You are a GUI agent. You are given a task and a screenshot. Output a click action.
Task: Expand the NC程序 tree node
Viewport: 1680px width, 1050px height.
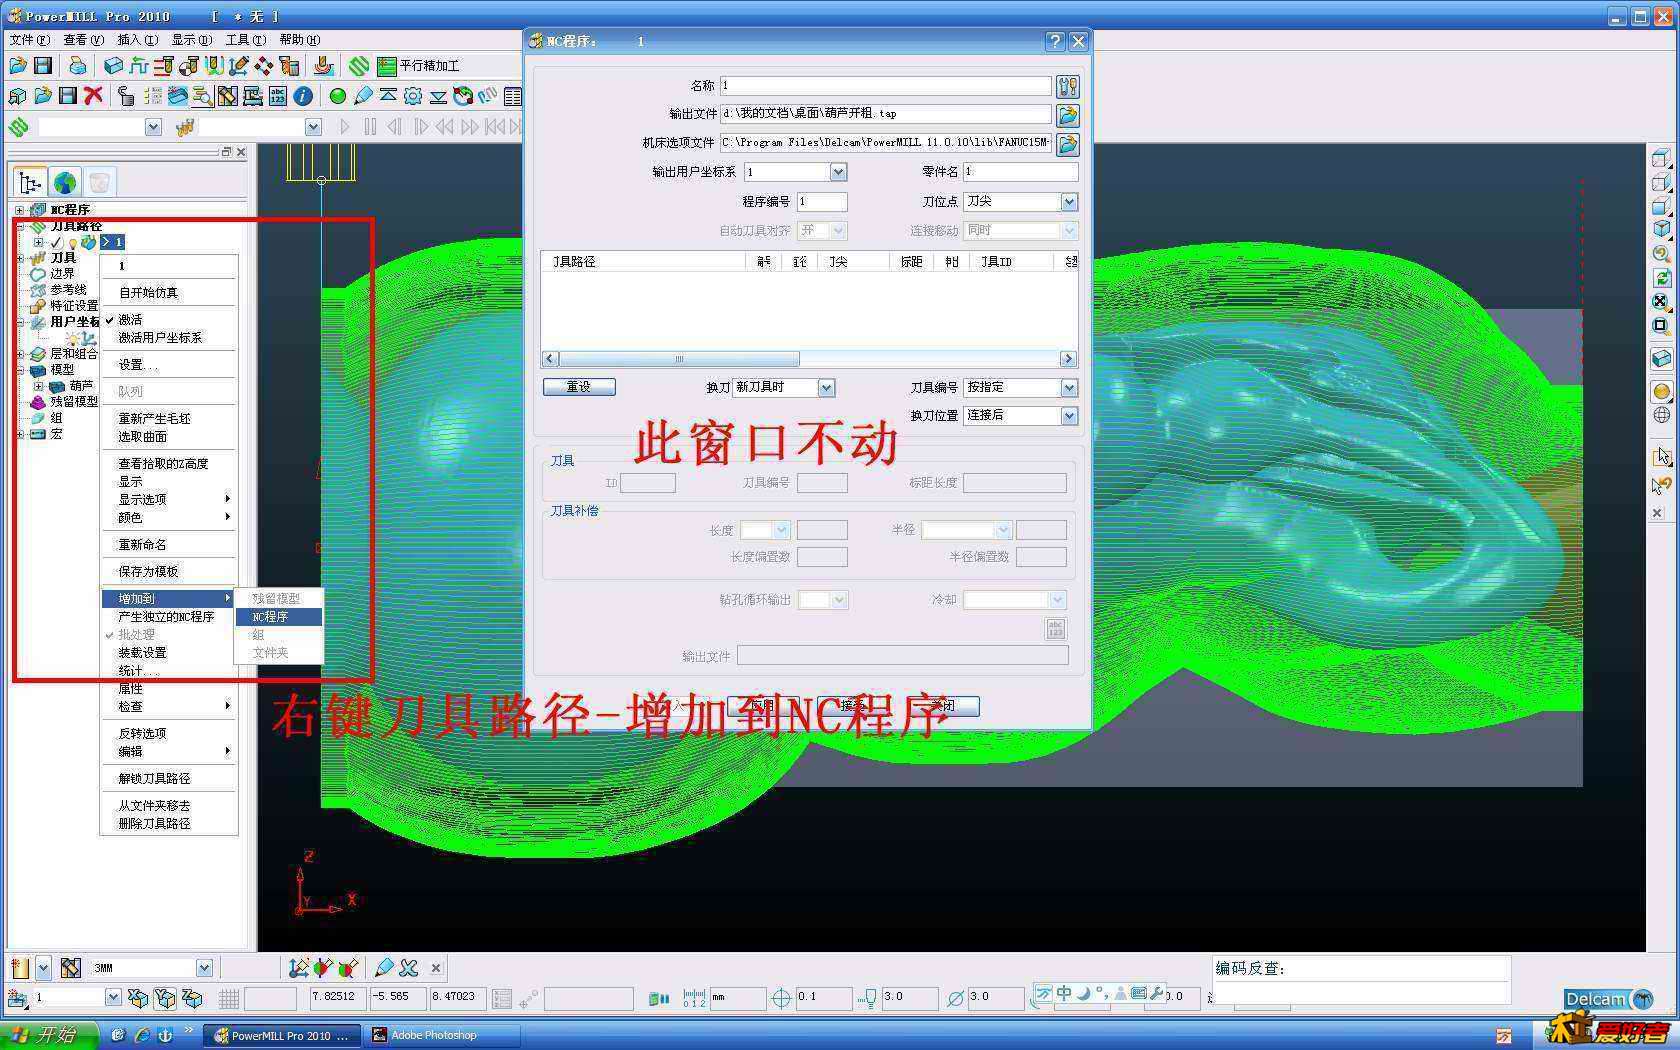pyautogui.click(x=19, y=210)
